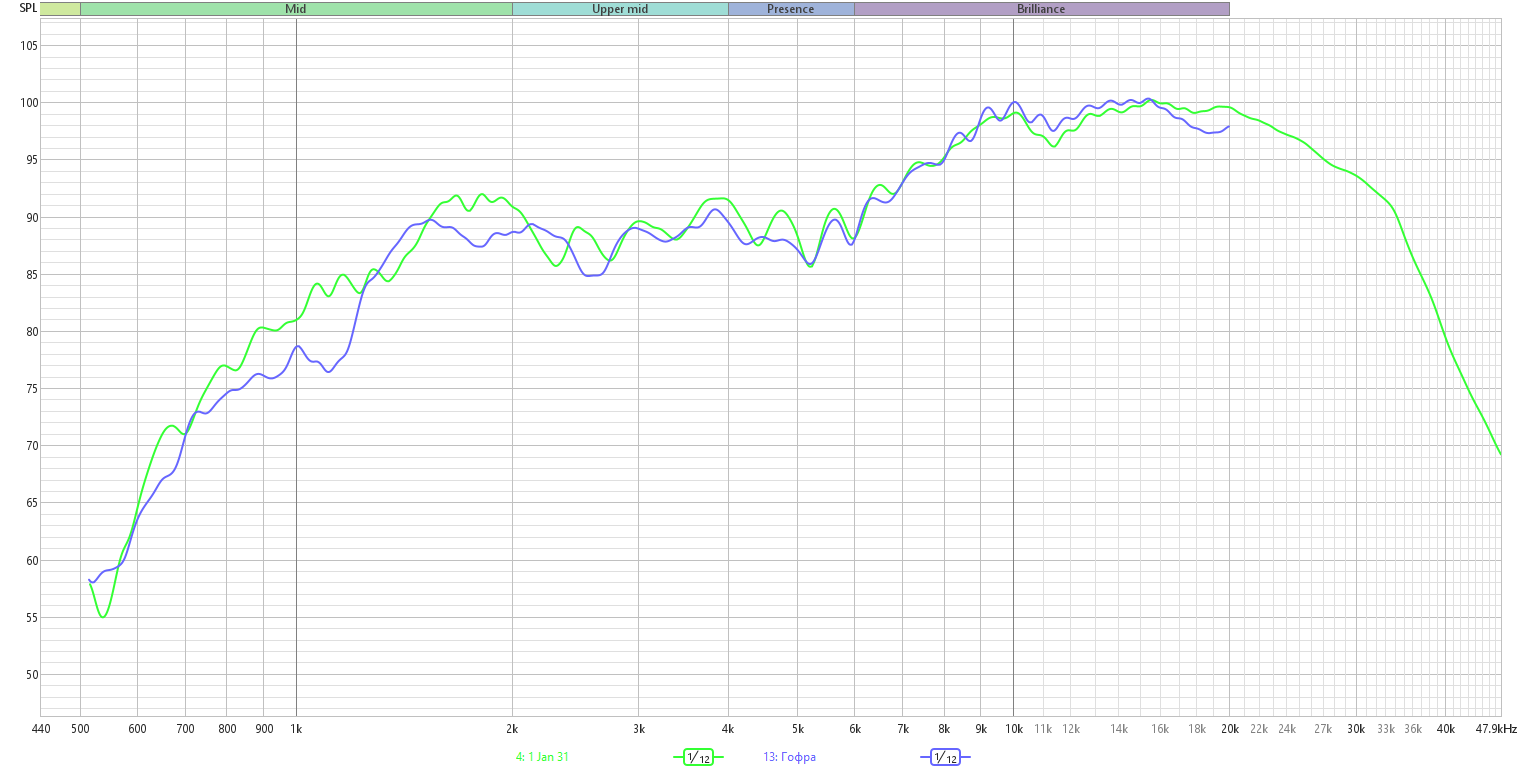Click the 50 dB level label
Image resolution: width=1521 pixels, height=768 pixels.
click(30, 674)
